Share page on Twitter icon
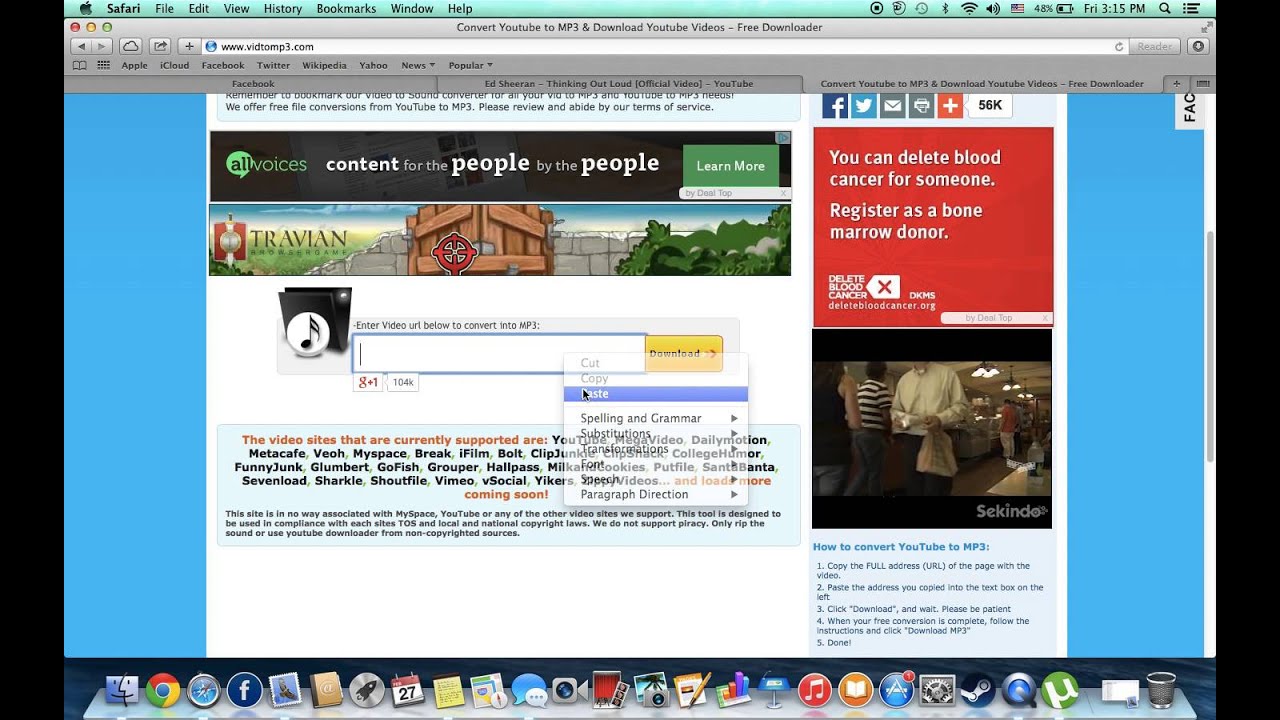 (x=864, y=105)
